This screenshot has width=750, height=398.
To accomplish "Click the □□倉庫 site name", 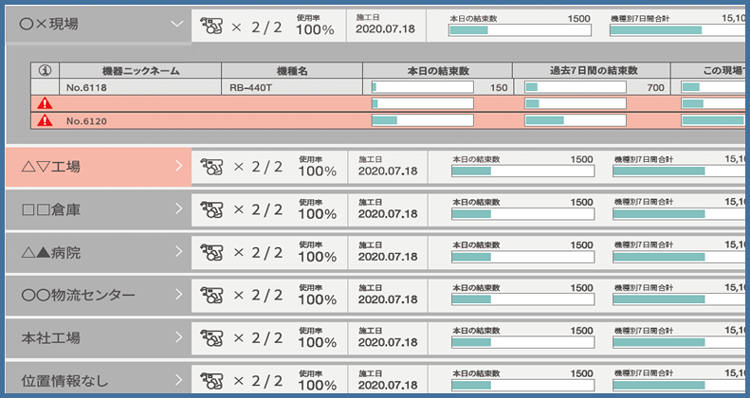I will 51,210.
